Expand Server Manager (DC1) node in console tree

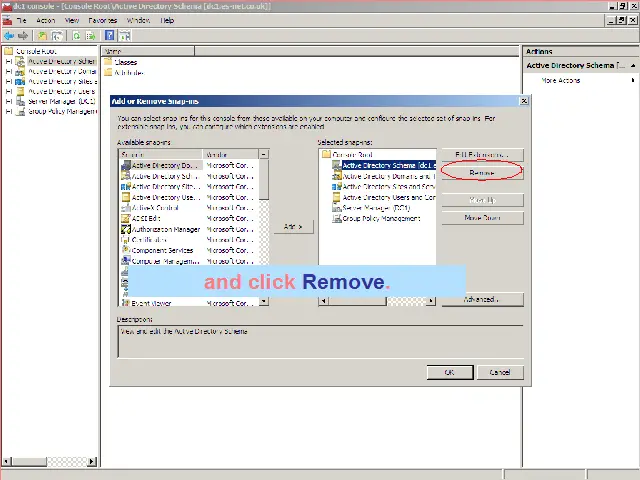9,101
